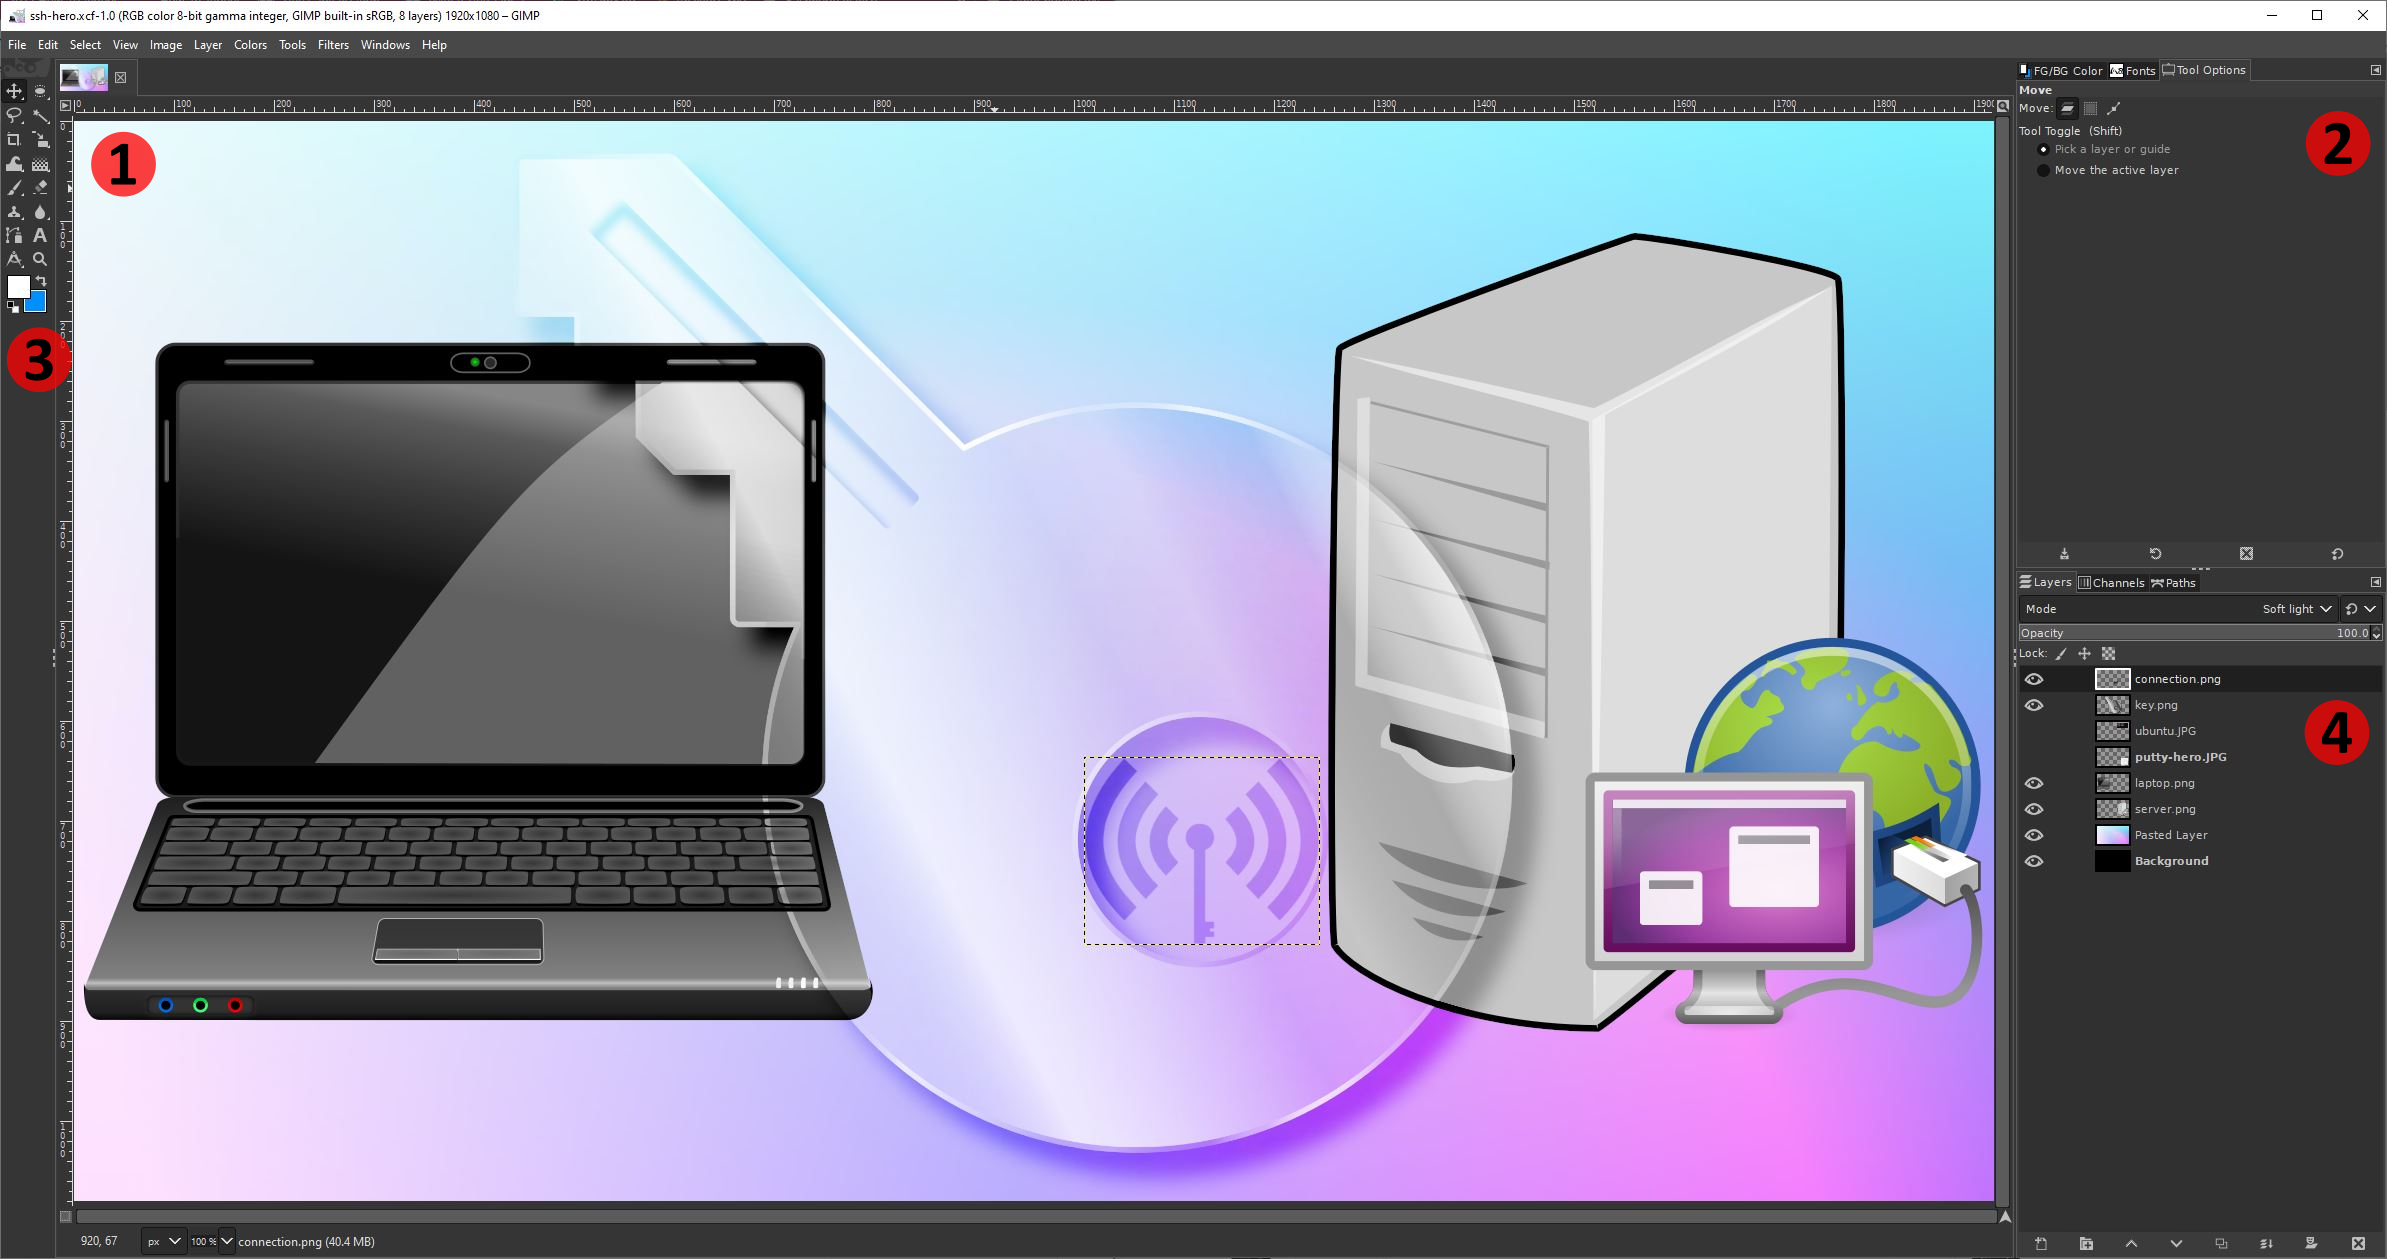Viewport: 2387px width, 1259px height.
Task: Toggle visibility of connection.png layer
Action: [x=2035, y=678]
